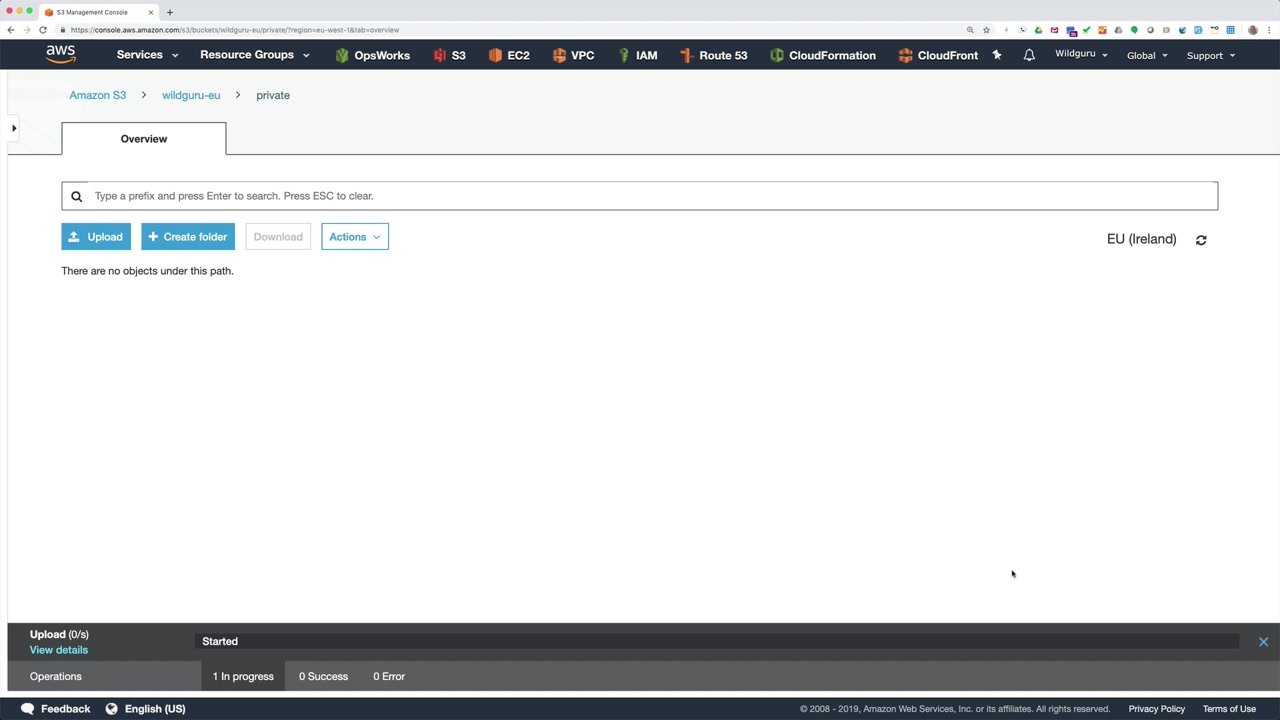Click the Upload (0/s) status text
The width and height of the screenshot is (1280, 720).
pyautogui.click(x=59, y=634)
